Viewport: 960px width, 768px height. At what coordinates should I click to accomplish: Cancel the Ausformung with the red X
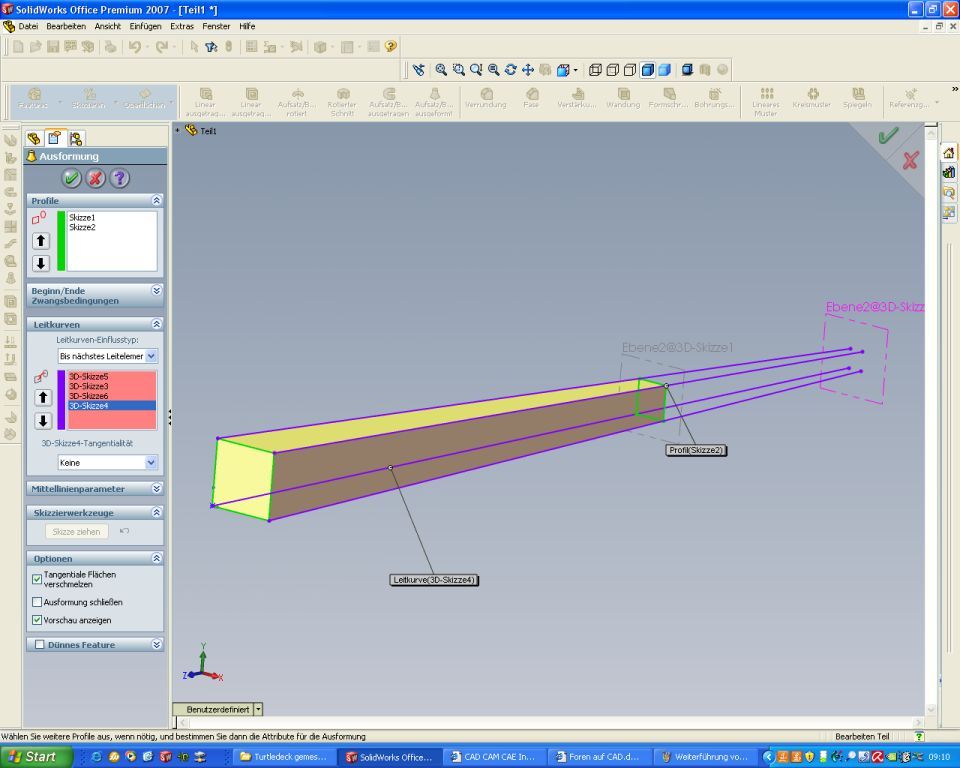click(95, 178)
